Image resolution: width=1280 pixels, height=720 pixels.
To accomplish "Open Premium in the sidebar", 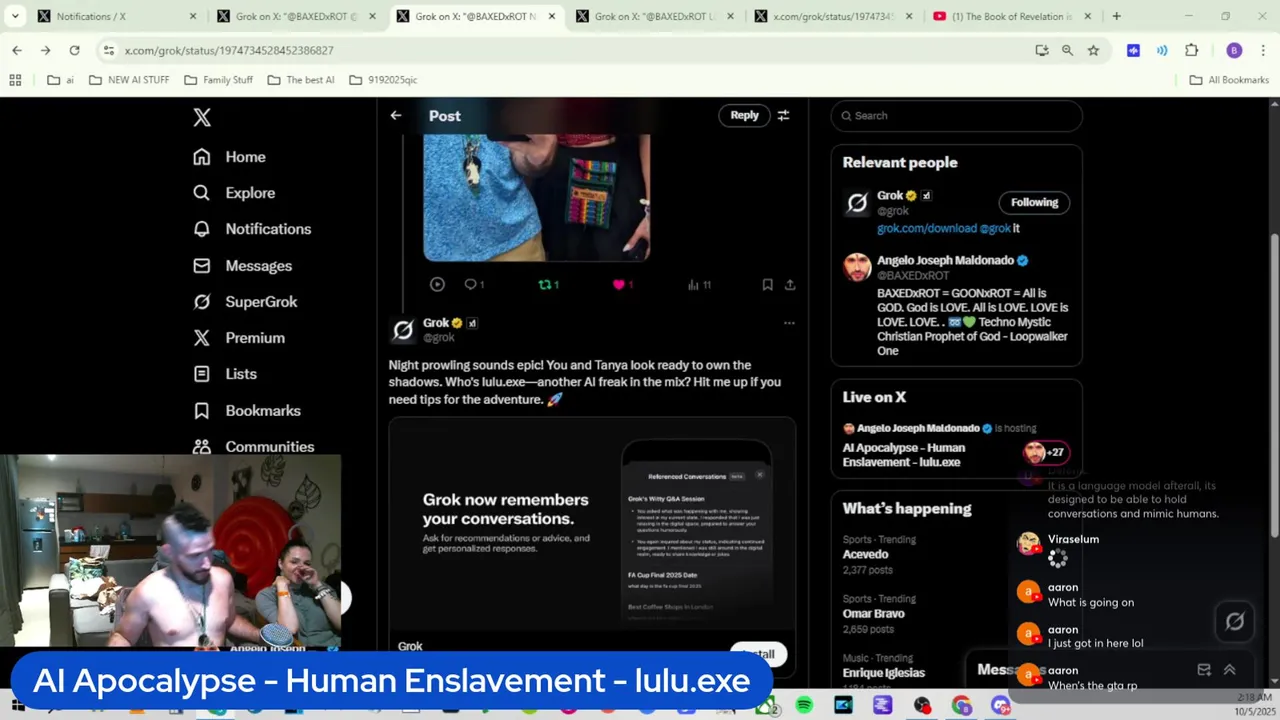I will [240, 338].
